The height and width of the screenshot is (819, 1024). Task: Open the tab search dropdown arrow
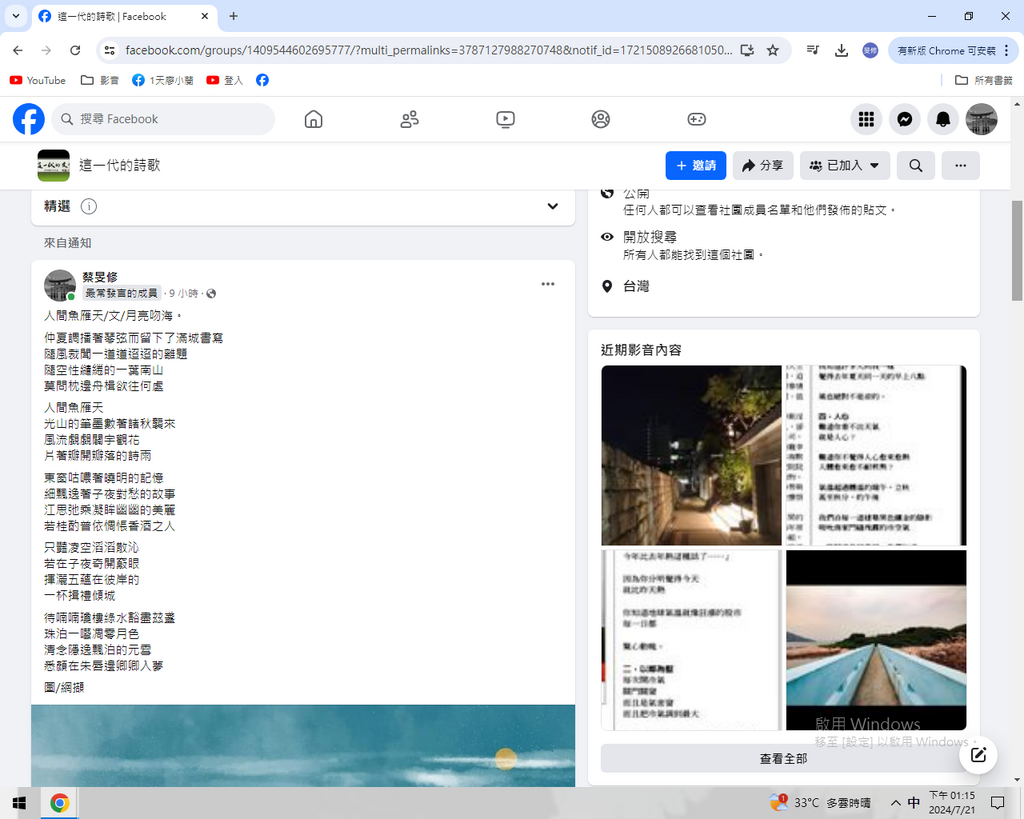pos(16,16)
